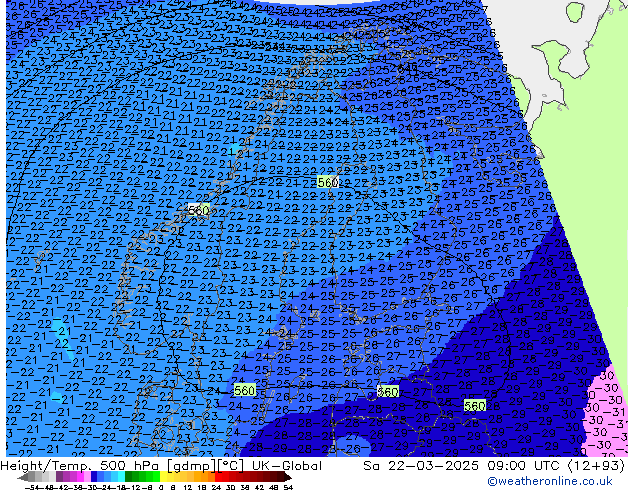The height and width of the screenshot is (490, 634).
Task: Pick the bright green swatch in the legend
Action: (x=156, y=477)
